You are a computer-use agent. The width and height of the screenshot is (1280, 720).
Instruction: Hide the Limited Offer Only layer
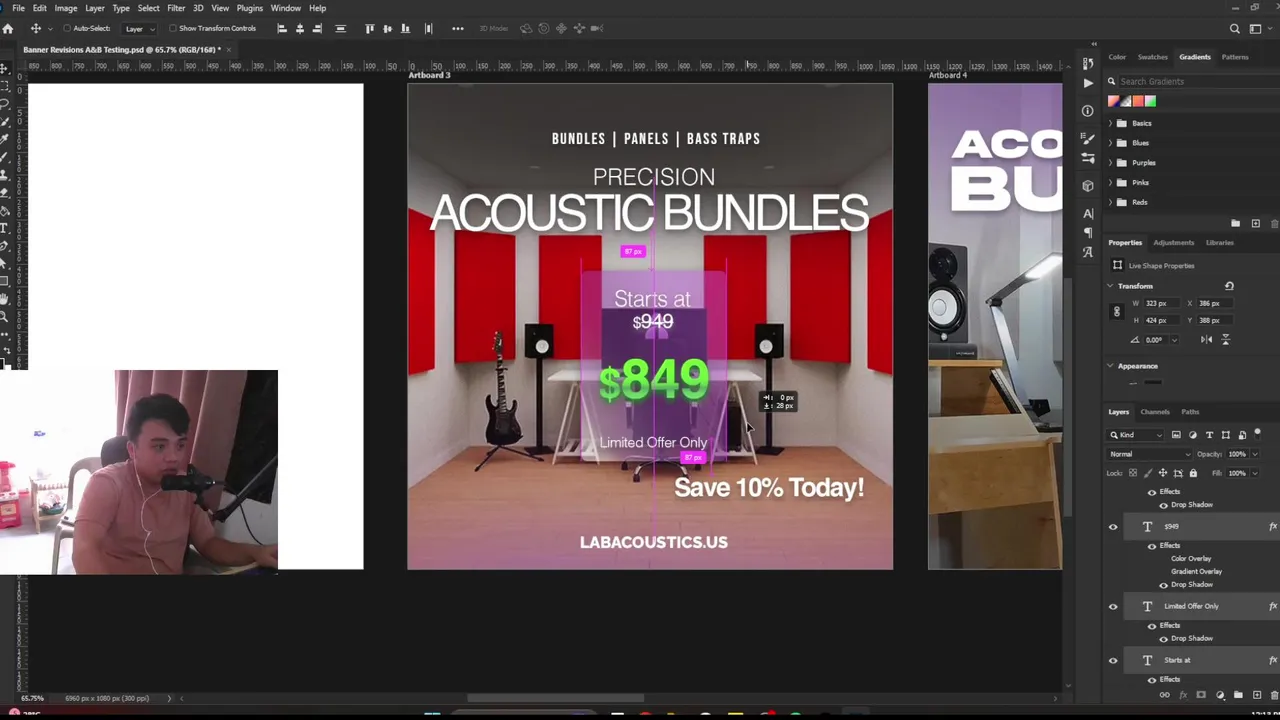(1113, 606)
